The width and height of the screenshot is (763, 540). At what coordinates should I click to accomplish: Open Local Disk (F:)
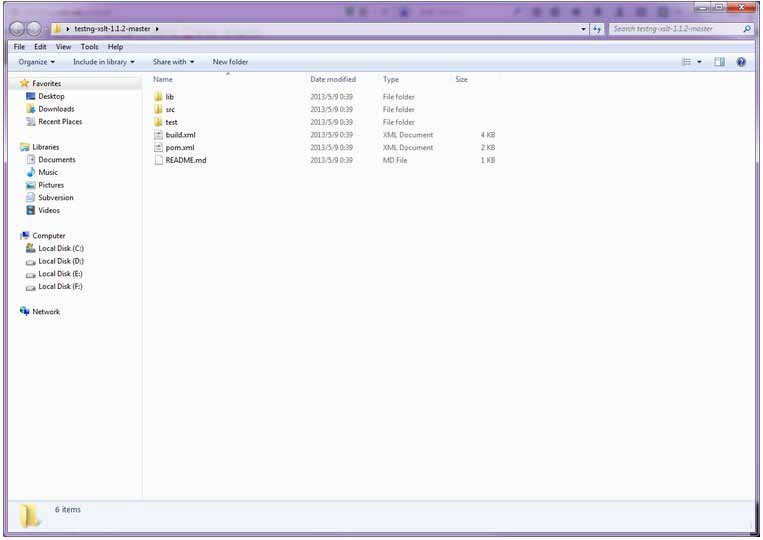[x=60, y=286]
